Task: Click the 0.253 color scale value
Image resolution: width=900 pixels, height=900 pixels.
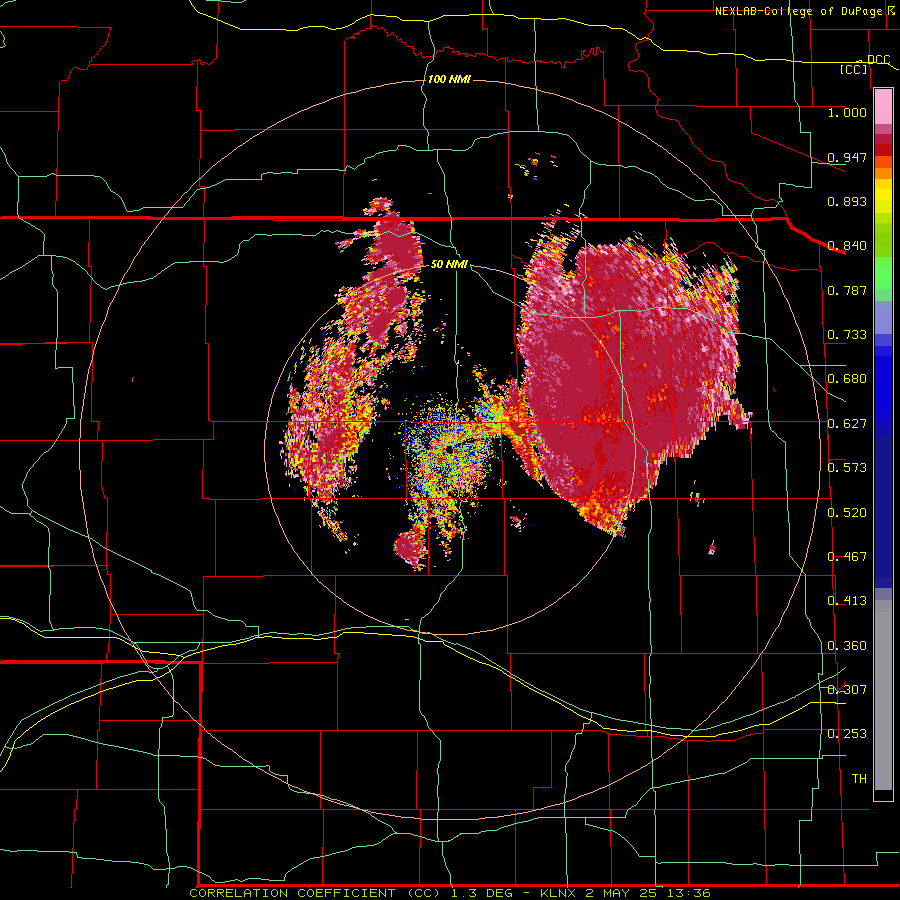Action: (x=847, y=734)
